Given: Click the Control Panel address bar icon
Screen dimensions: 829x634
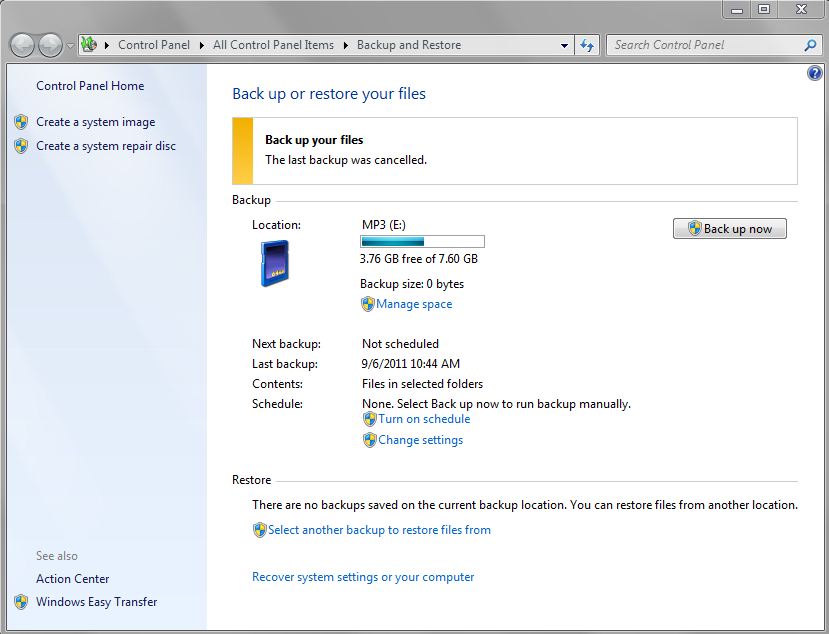Looking at the screenshot, I should pyautogui.click(x=89, y=45).
